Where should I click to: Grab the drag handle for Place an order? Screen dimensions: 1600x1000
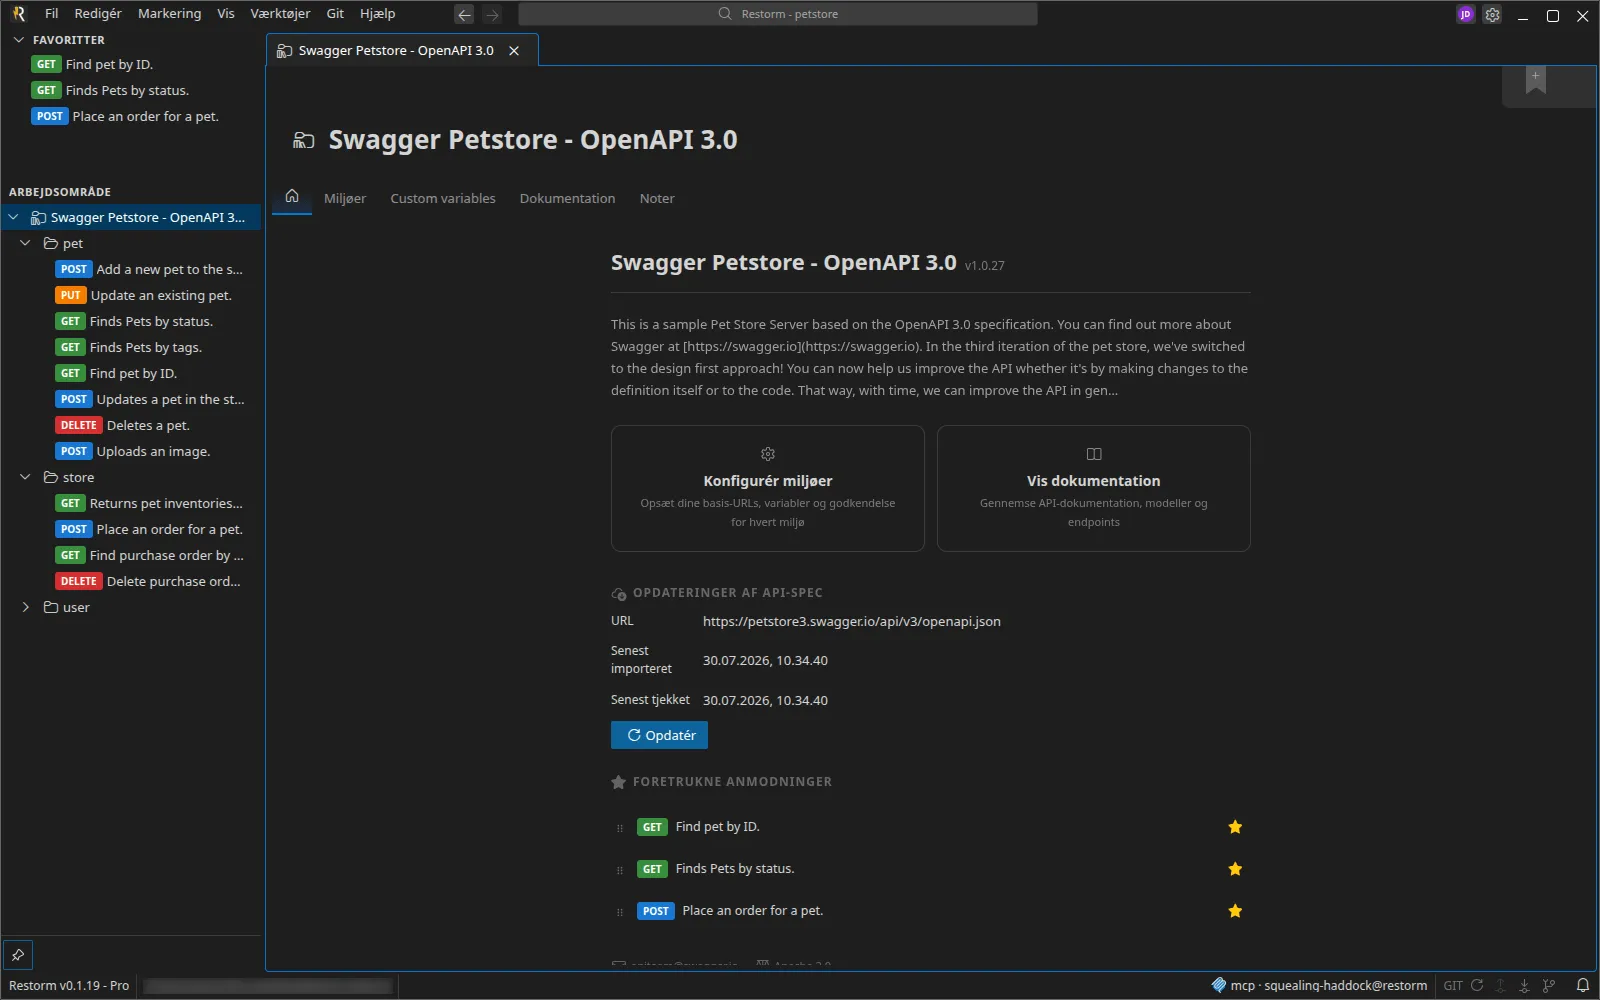(620, 912)
